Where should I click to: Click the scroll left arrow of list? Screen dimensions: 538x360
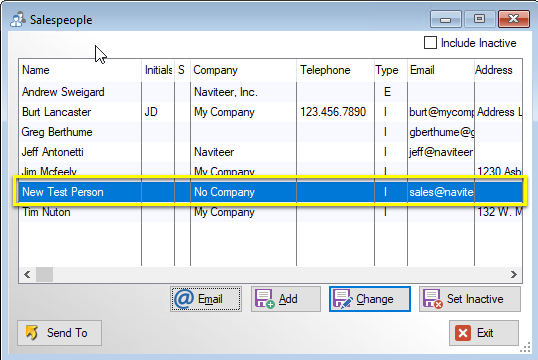(x=27, y=275)
